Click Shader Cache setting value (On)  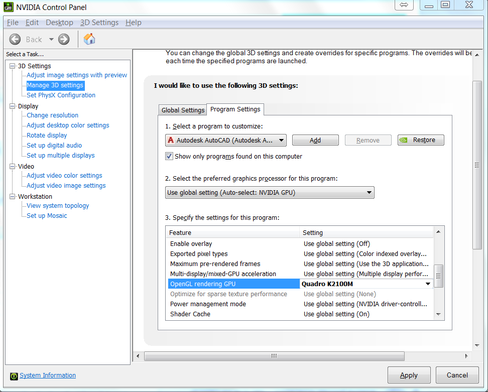click(336, 314)
